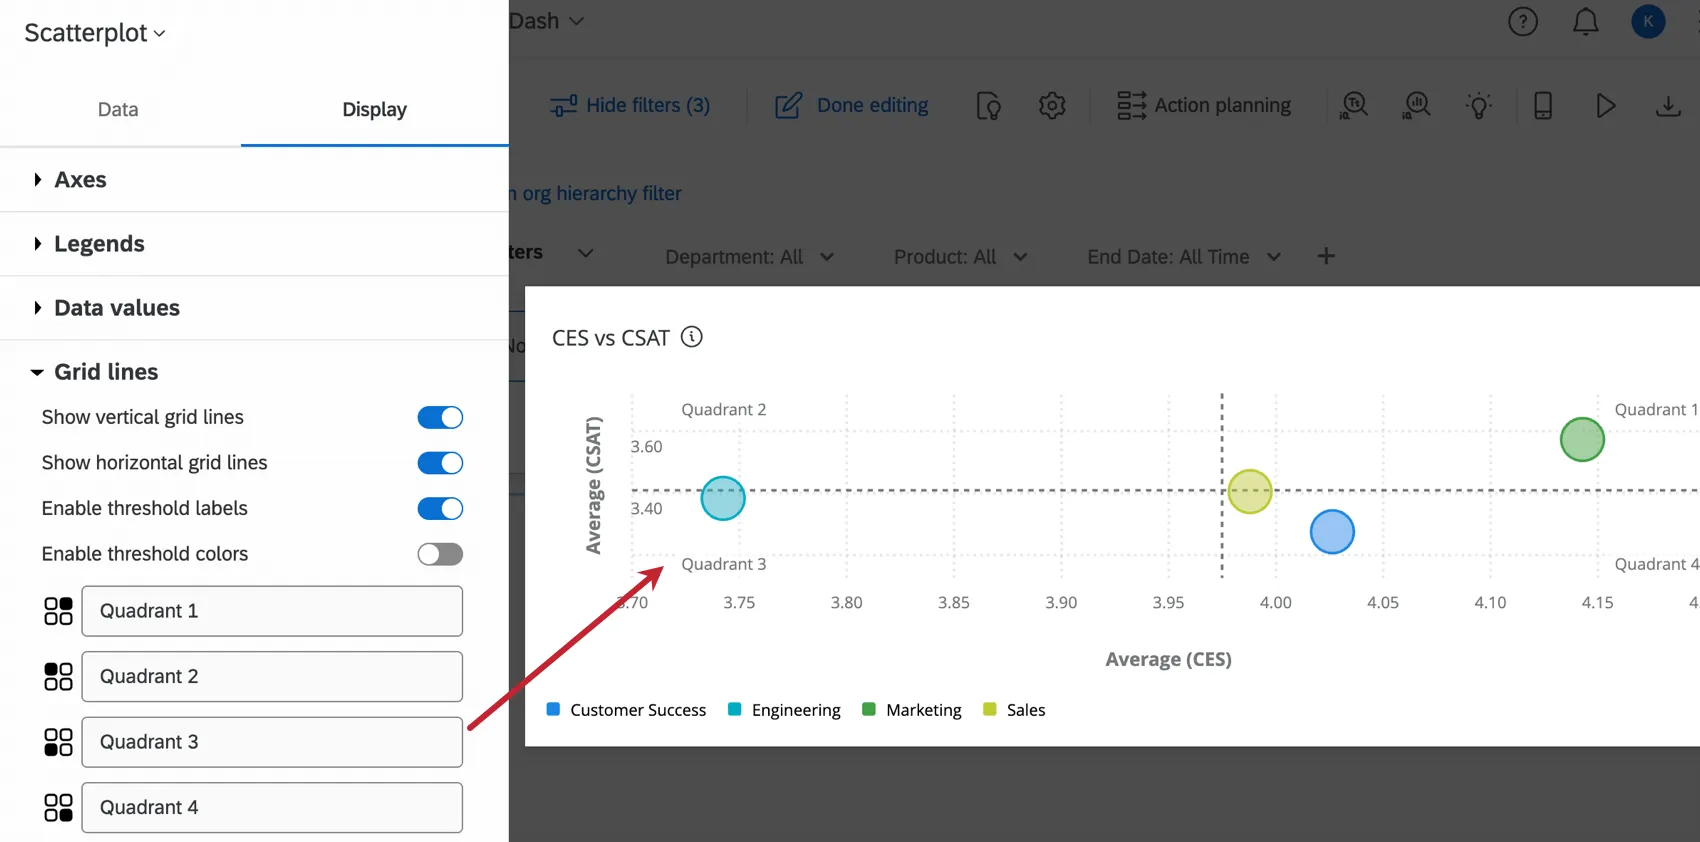Enable threshold colors switch
Screen dimensions: 1700x842
pos(440,554)
